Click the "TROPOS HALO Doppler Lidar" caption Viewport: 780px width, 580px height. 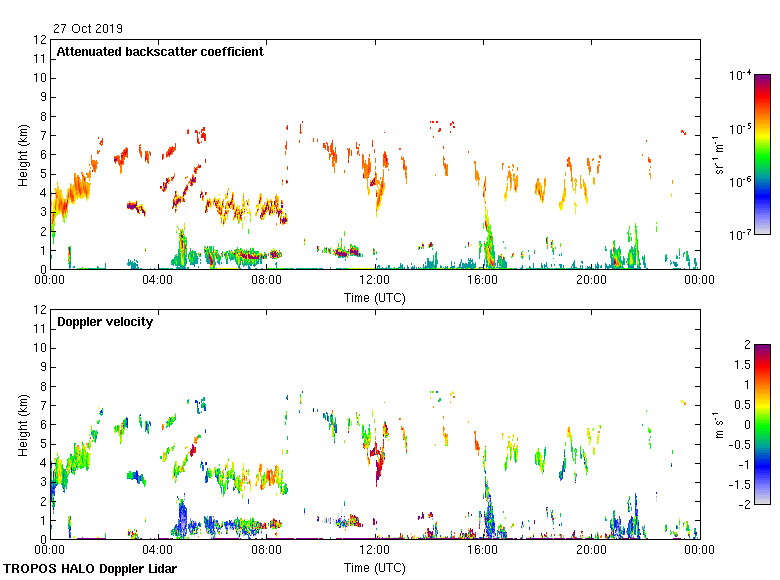tap(91, 568)
